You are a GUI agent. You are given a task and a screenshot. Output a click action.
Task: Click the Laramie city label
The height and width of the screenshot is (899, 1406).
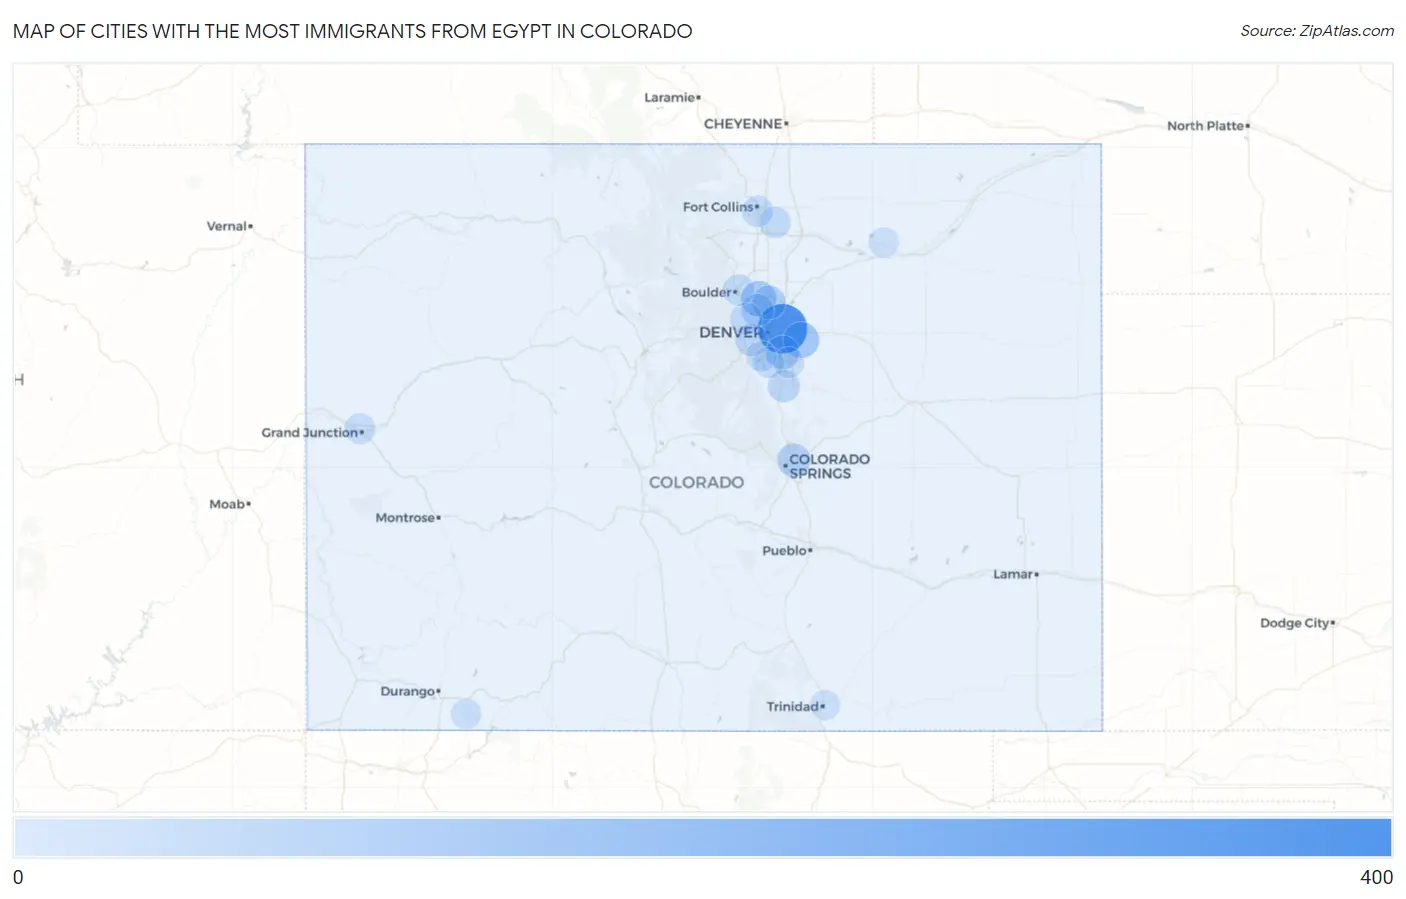[x=669, y=97]
